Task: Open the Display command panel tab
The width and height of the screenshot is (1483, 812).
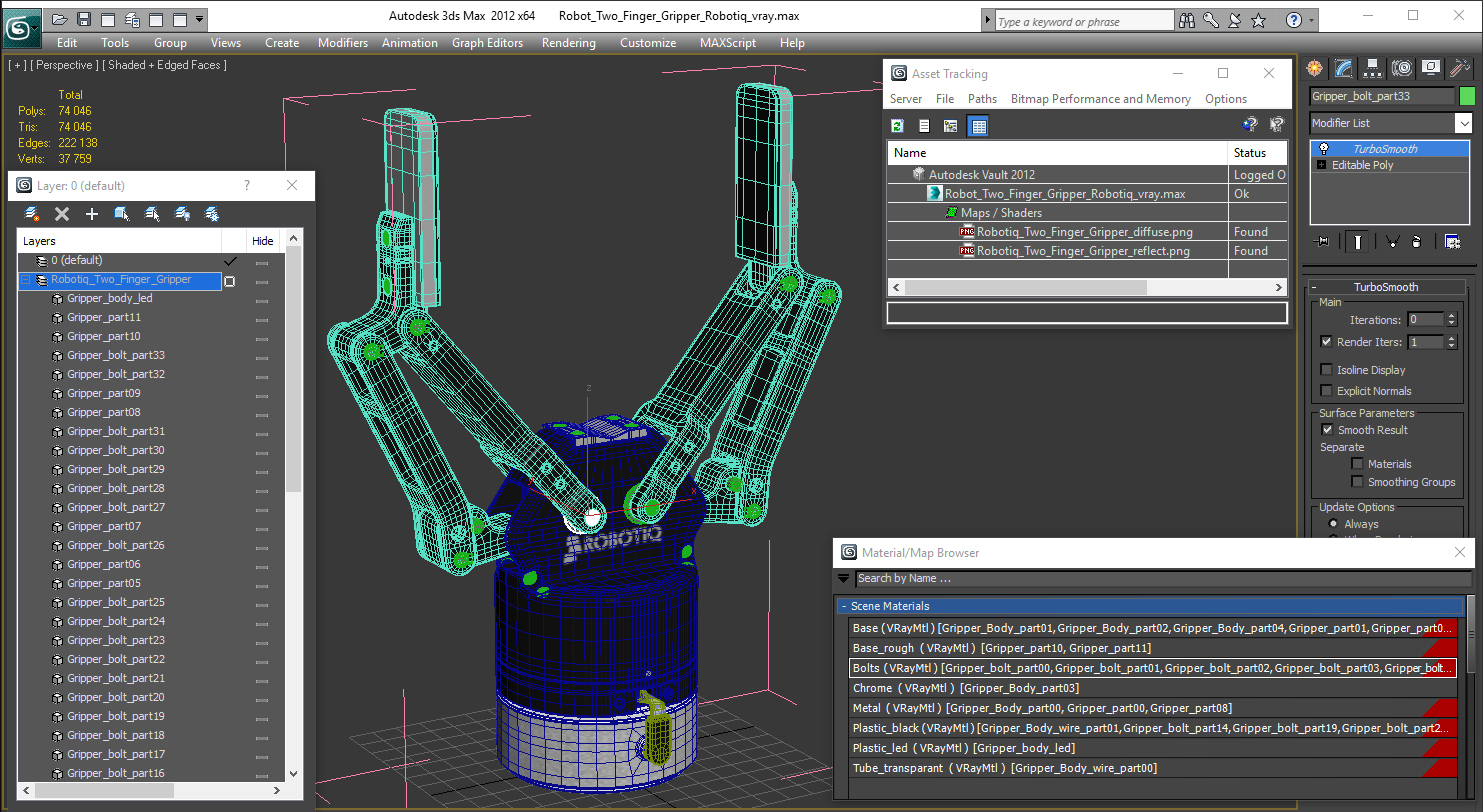Action: (x=1431, y=68)
